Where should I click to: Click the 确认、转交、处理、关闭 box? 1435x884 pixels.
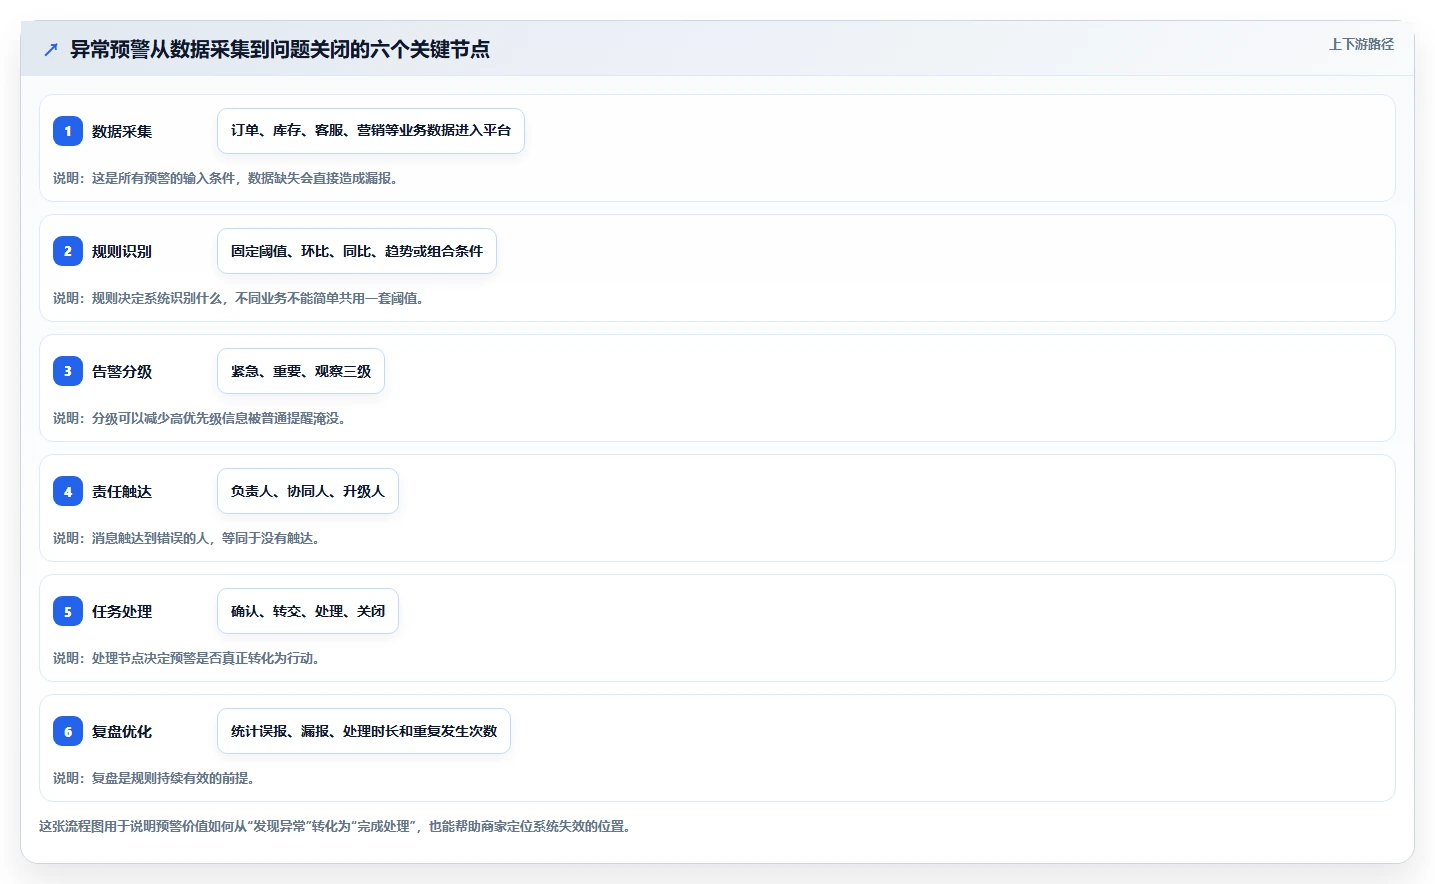coord(308,611)
